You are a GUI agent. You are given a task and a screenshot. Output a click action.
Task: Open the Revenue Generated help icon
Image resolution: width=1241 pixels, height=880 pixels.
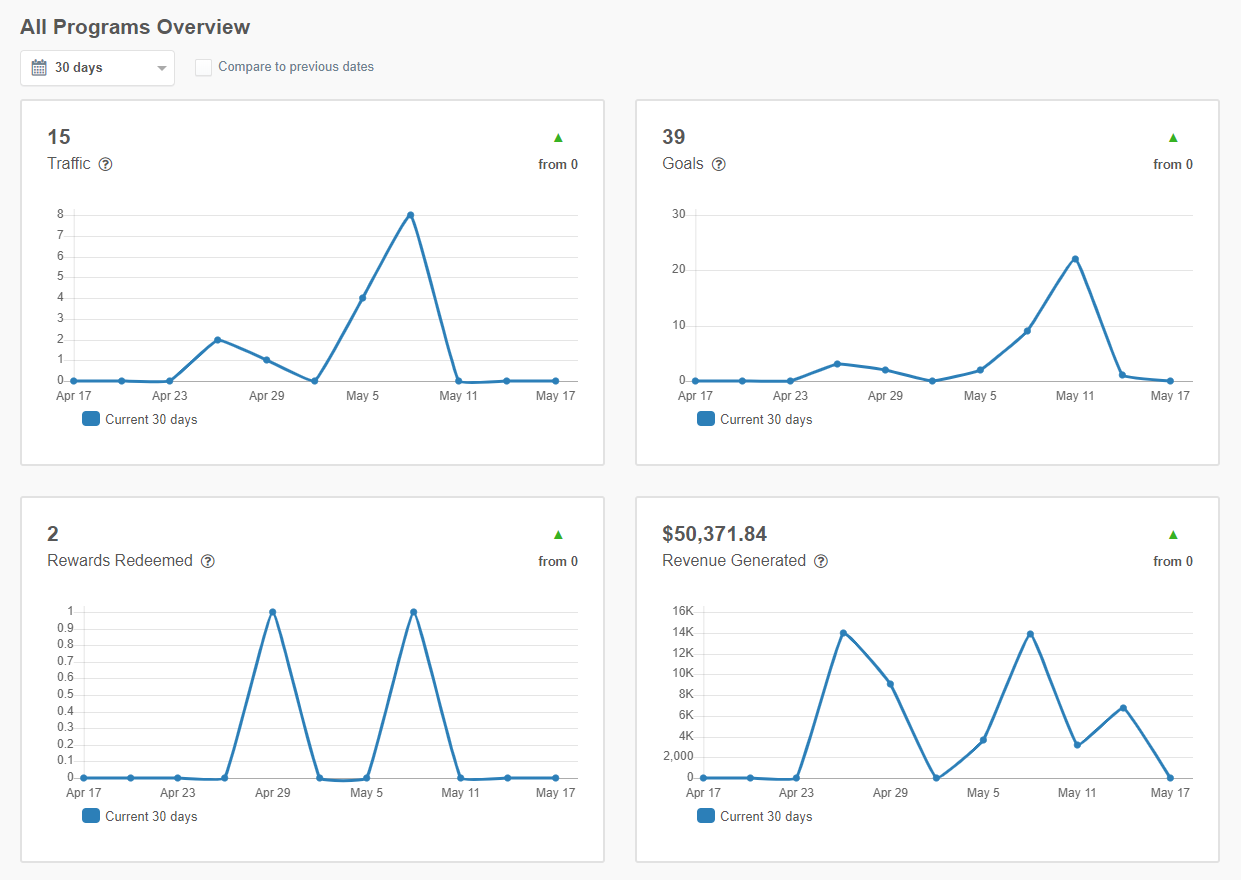coord(821,561)
